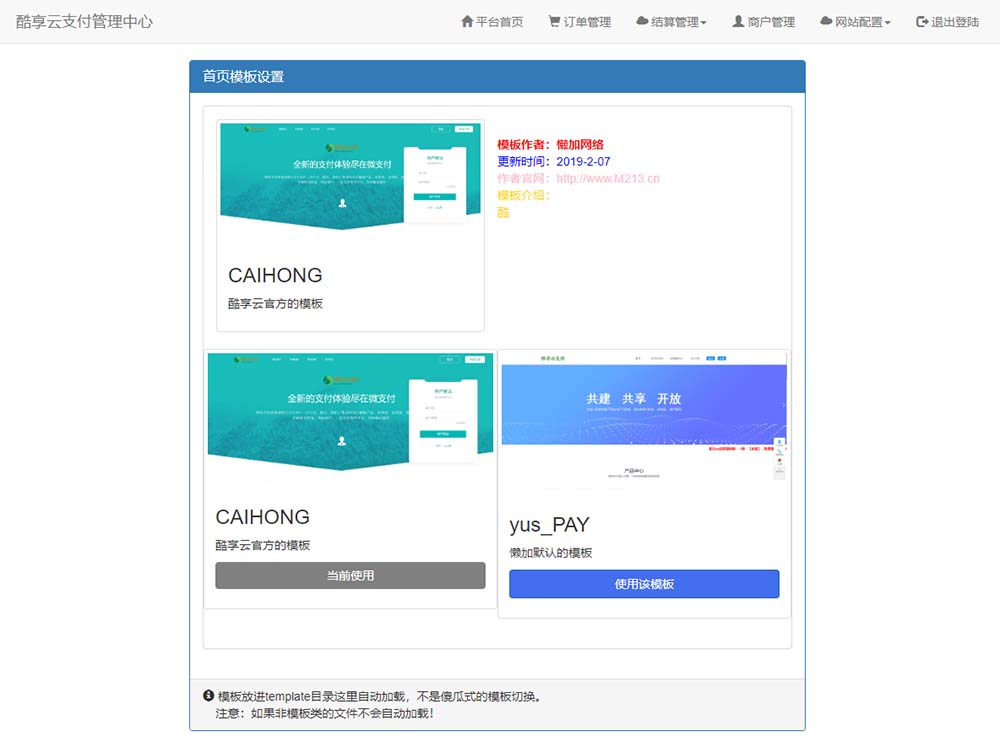Click the info icon in the footer note
Image resolution: width=1000 pixels, height=742 pixels.
coord(209,696)
